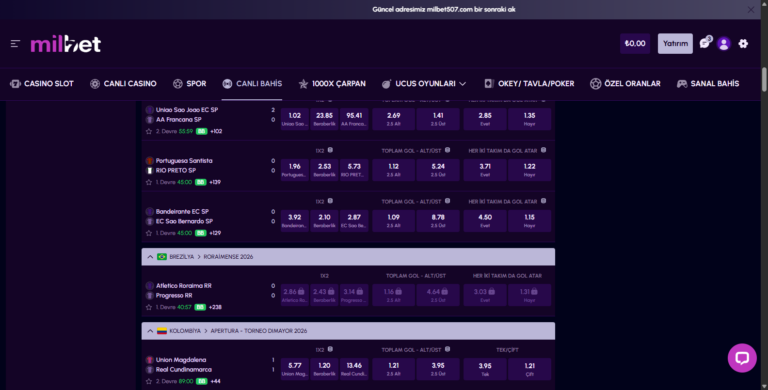Close the address announcement banner
768x390 pixels.
[x=750, y=9]
